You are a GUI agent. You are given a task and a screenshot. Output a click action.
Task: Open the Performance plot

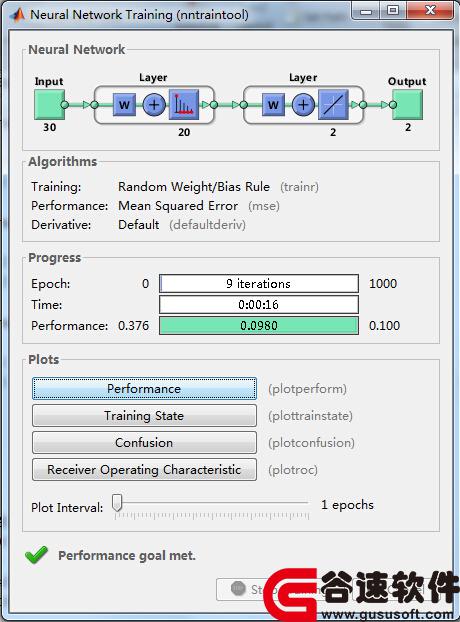point(144,389)
